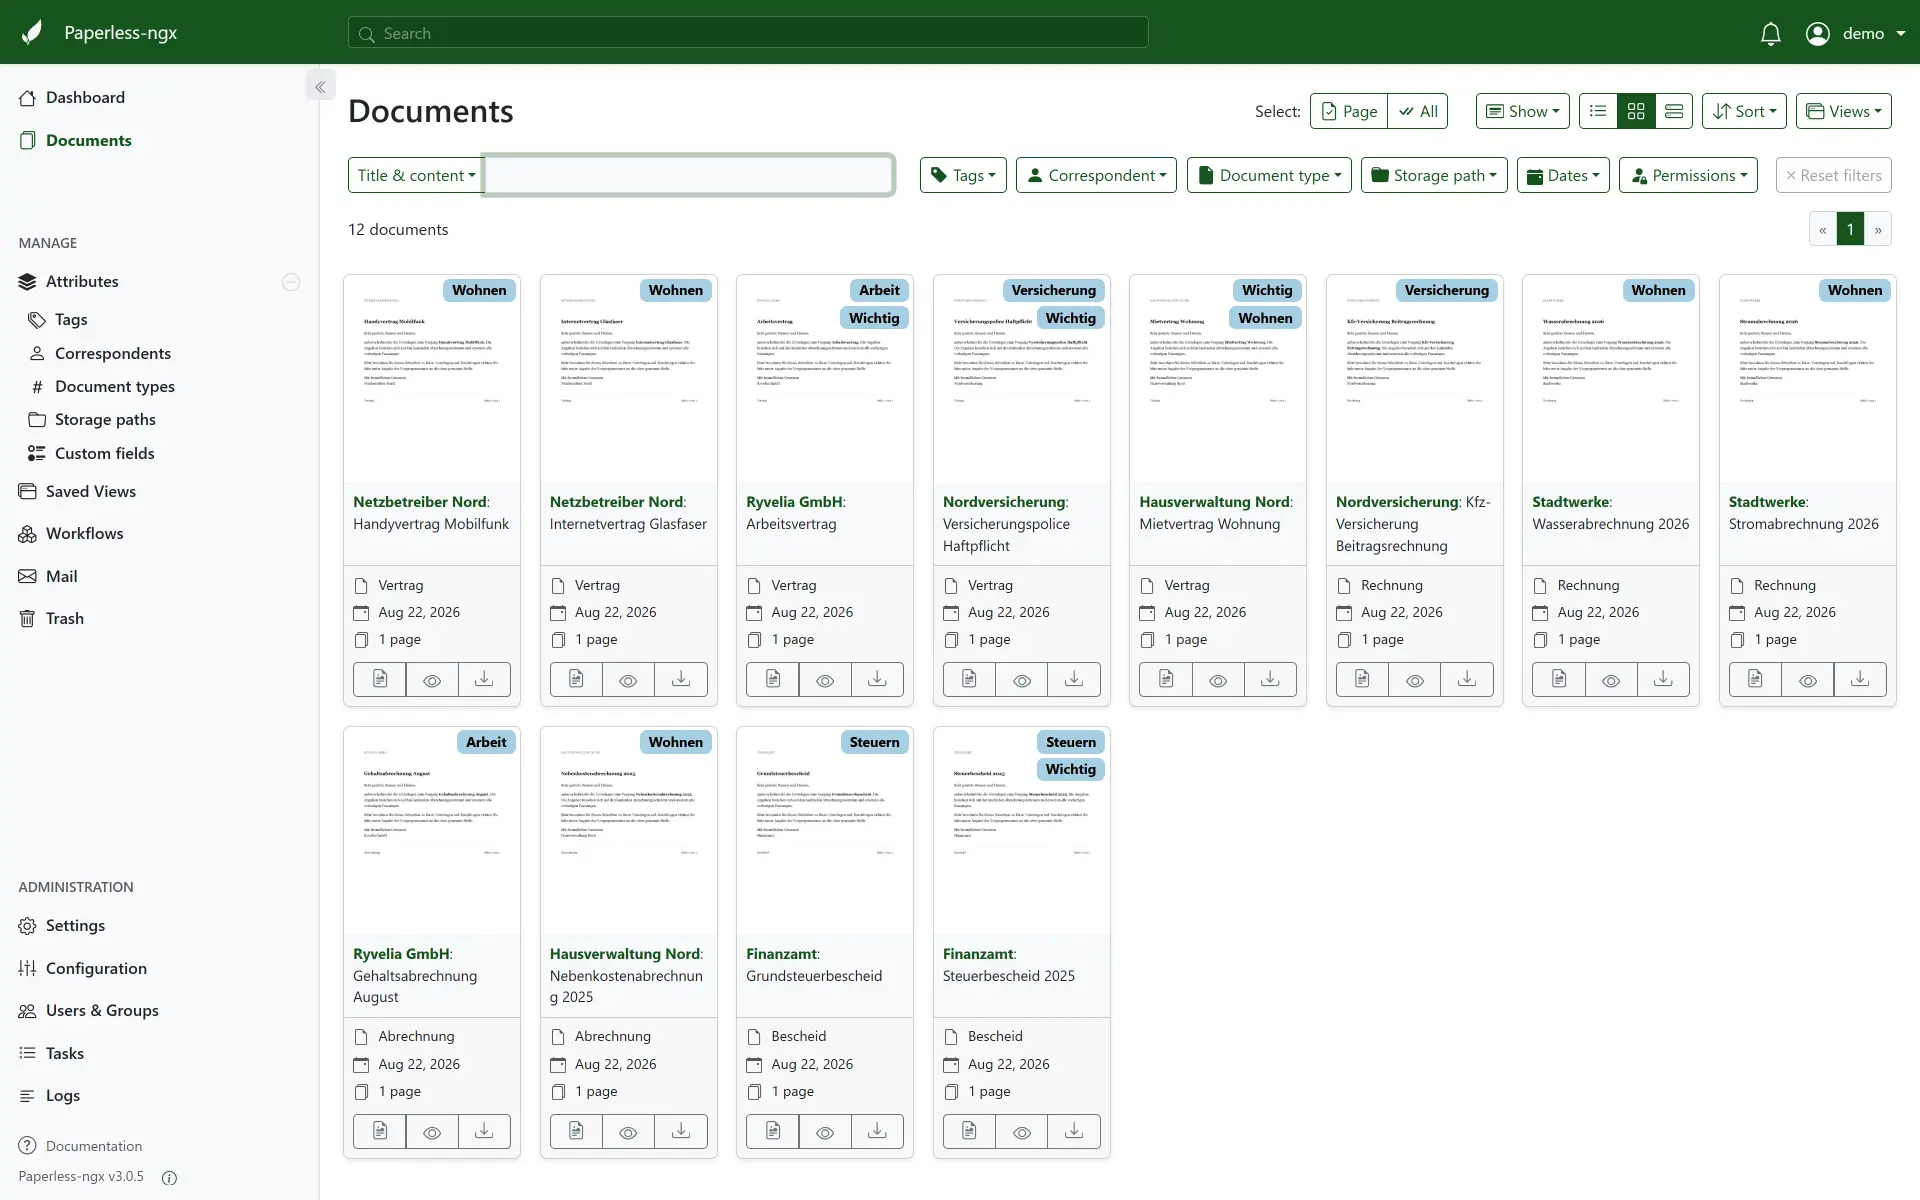Open the Sort dropdown
This screenshot has height=1200, width=1920.
coord(1744,111)
